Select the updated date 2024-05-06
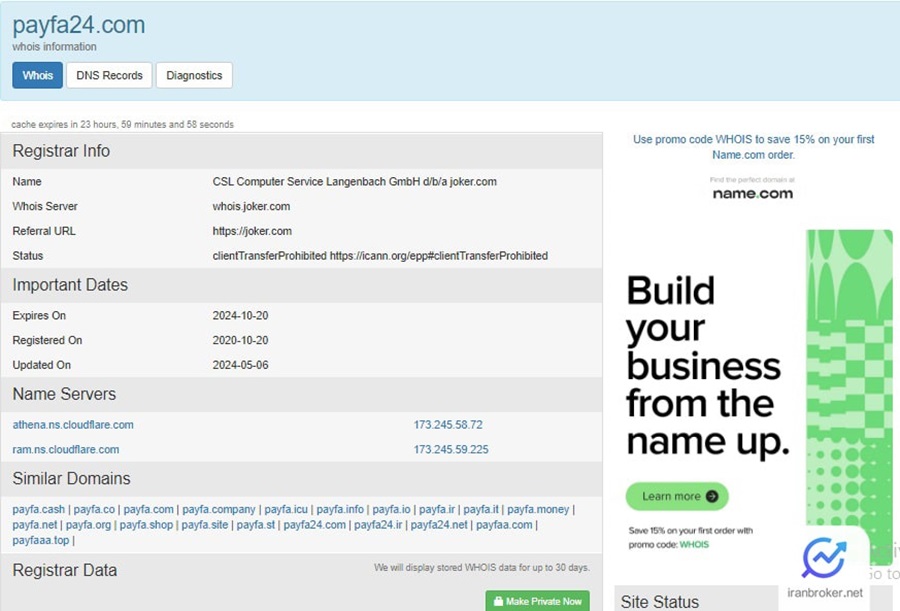This screenshot has height=611, width=900. coord(240,365)
